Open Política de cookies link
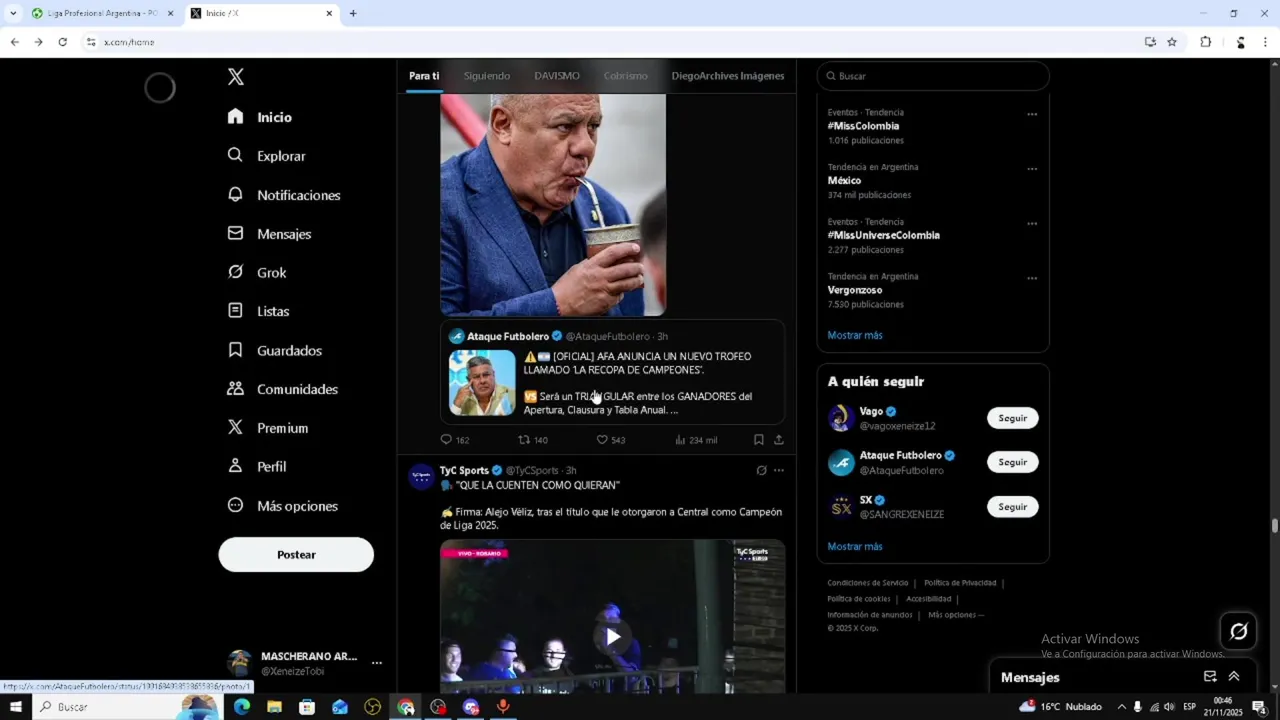Viewport: 1280px width, 720px height. pyautogui.click(x=859, y=599)
